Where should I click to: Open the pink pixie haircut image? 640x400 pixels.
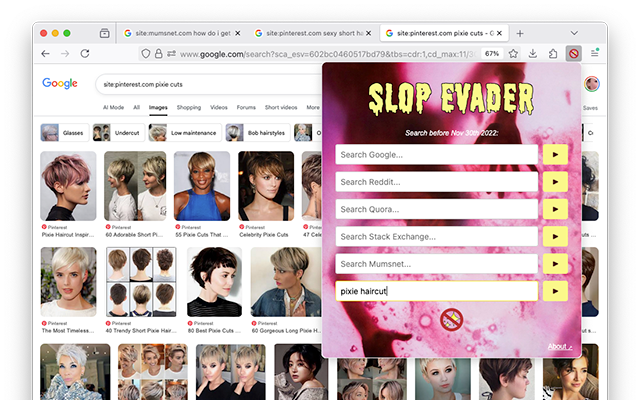68,186
